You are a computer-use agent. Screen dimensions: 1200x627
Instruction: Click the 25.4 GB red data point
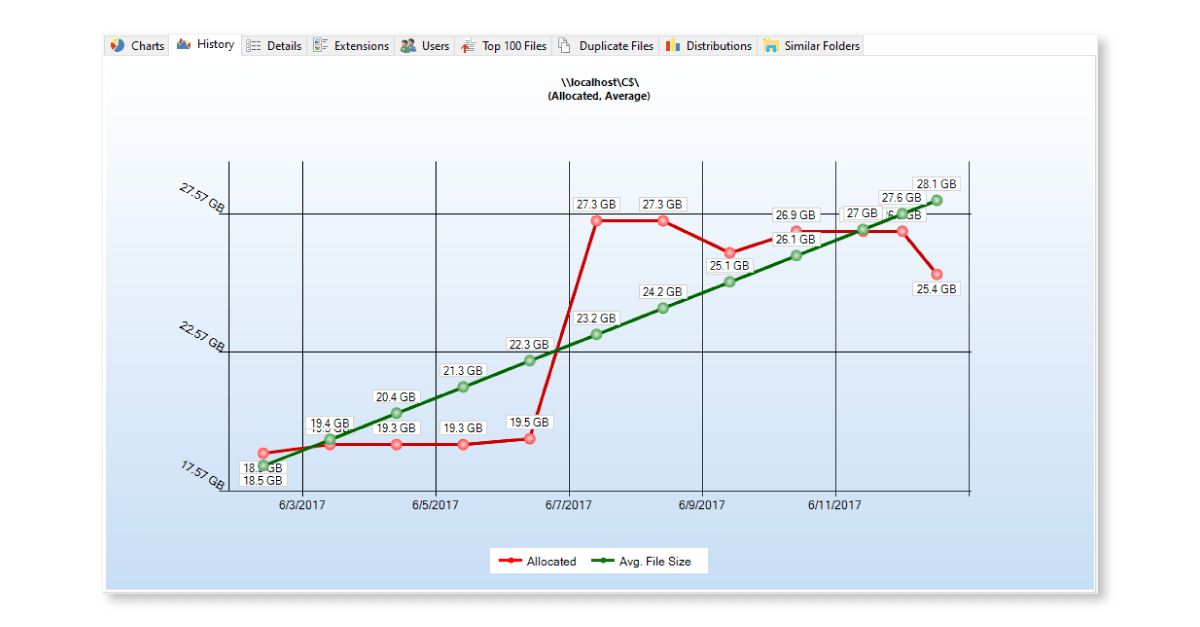(x=936, y=274)
